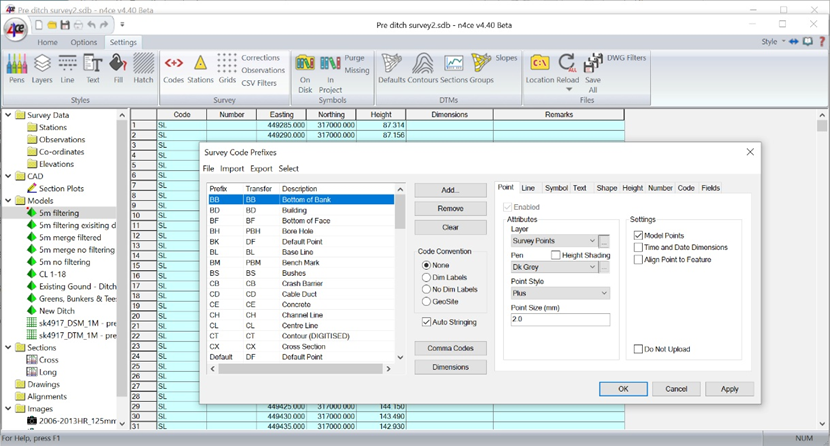The width and height of the screenshot is (830, 446).
Task: Collapse the Sections tree node
Action: (x=8, y=348)
